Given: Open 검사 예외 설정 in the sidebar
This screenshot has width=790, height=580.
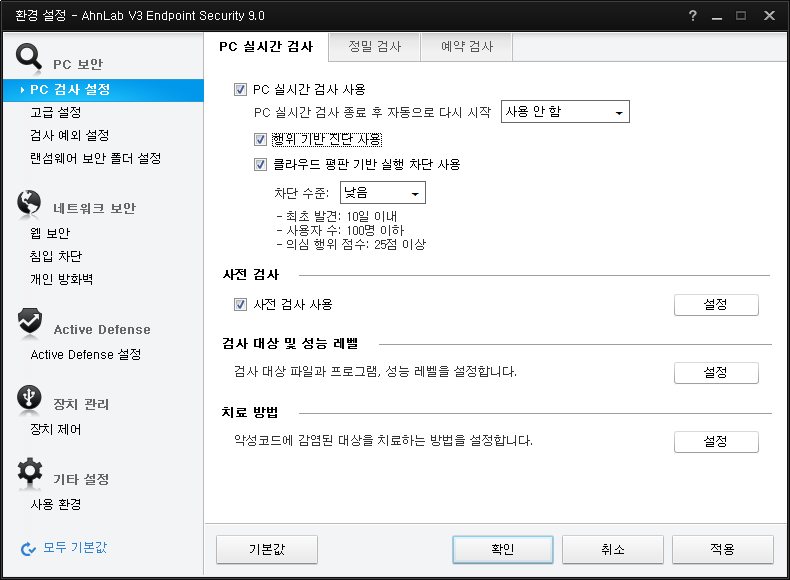Looking at the screenshot, I should tap(70, 135).
